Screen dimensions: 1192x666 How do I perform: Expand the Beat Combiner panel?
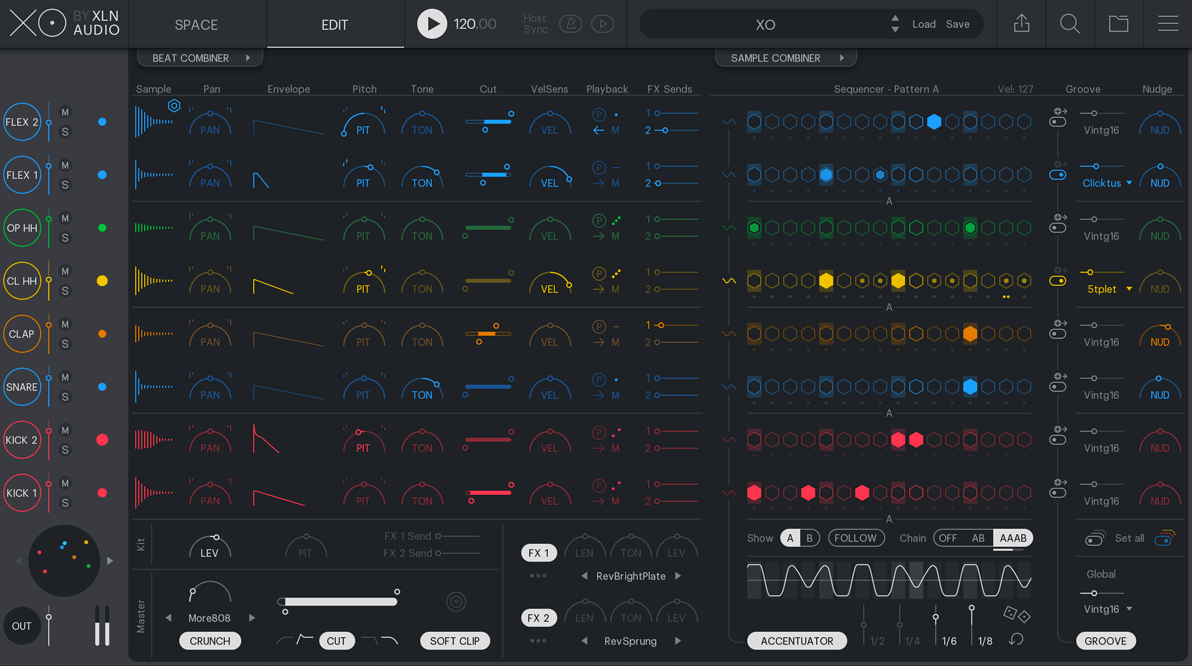coord(200,58)
